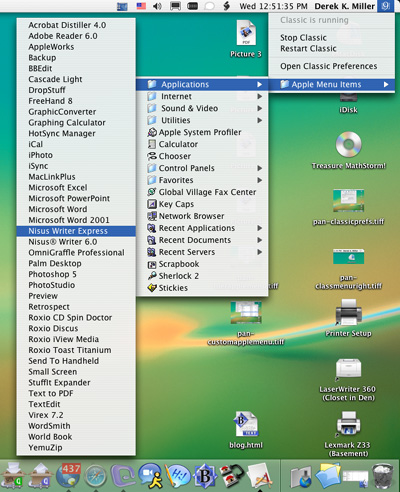Click the mail globe icon with 437 badge
The width and height of the screenshot is (400, 492).
[68, 475]
